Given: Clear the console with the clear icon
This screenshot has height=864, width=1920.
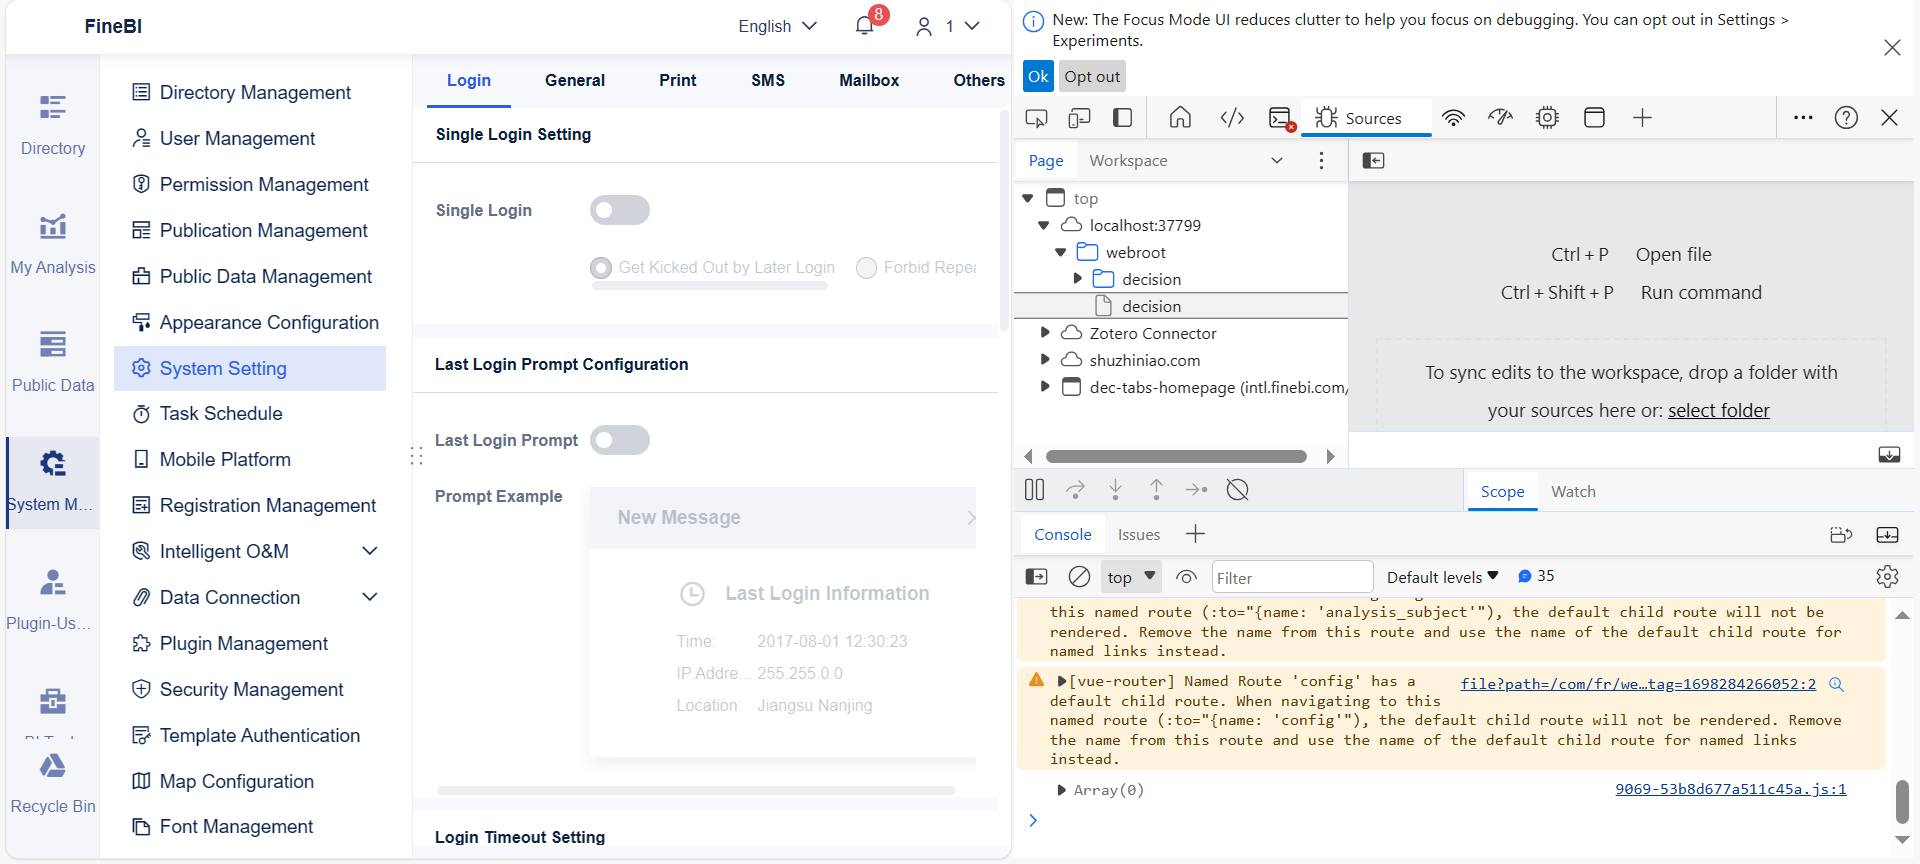Looking at the screenshot, I should (x=1079, y=577).
